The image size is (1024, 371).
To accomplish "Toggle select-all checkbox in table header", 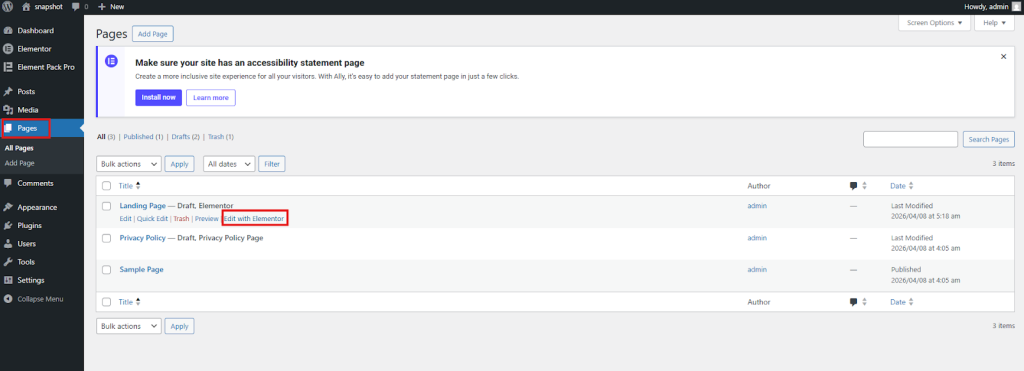I will pos(106,186).
